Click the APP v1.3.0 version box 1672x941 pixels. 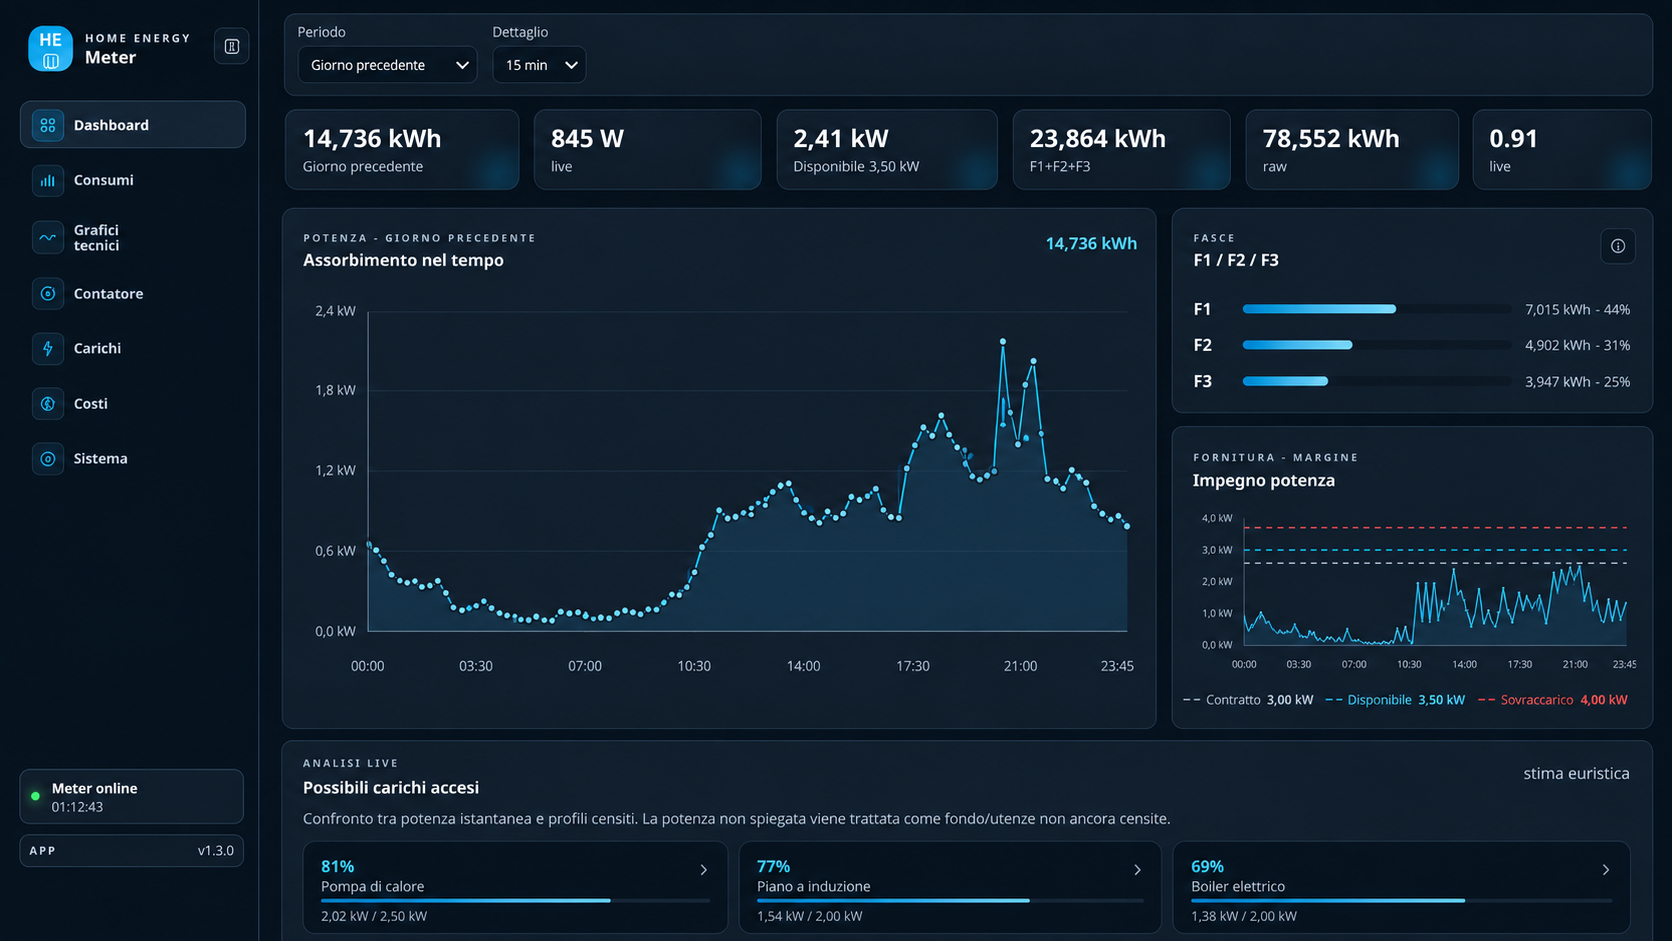point(132,851)
